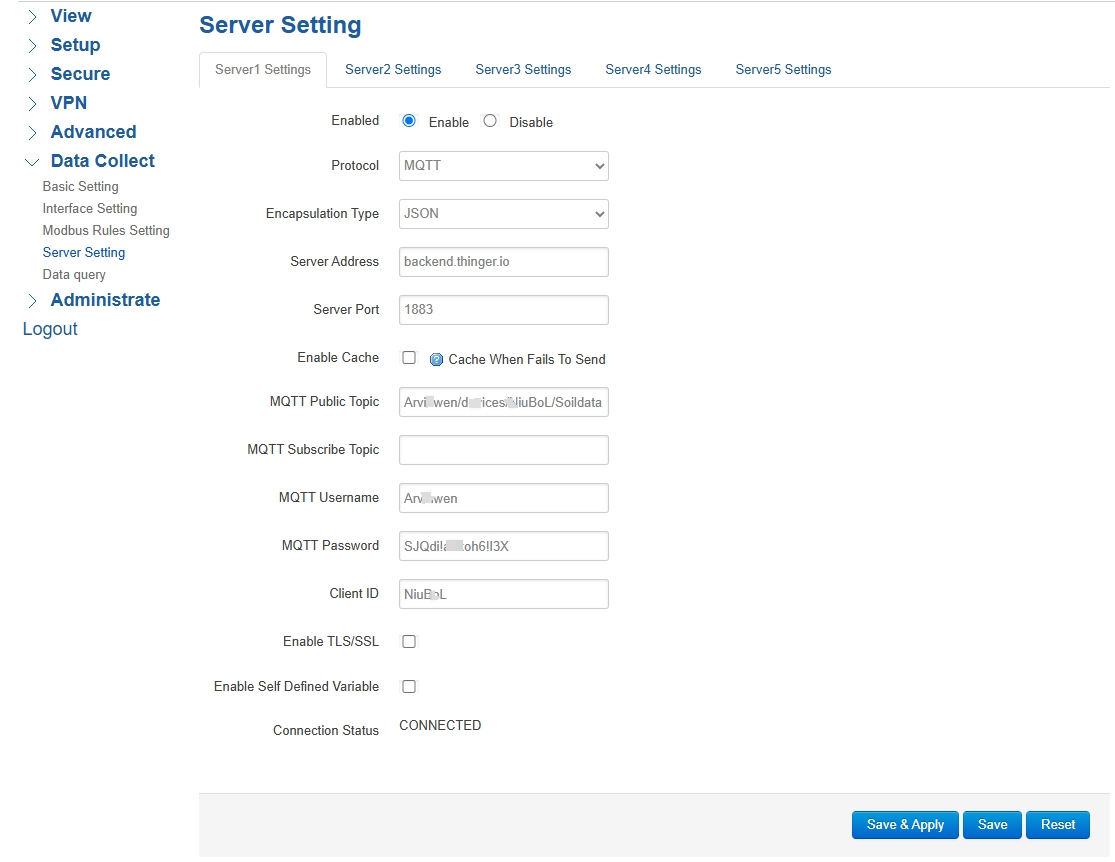This screenshot has width=1115, height=862.
Task: Switch to the Server5 Settings tab
Action: point(783,69)
